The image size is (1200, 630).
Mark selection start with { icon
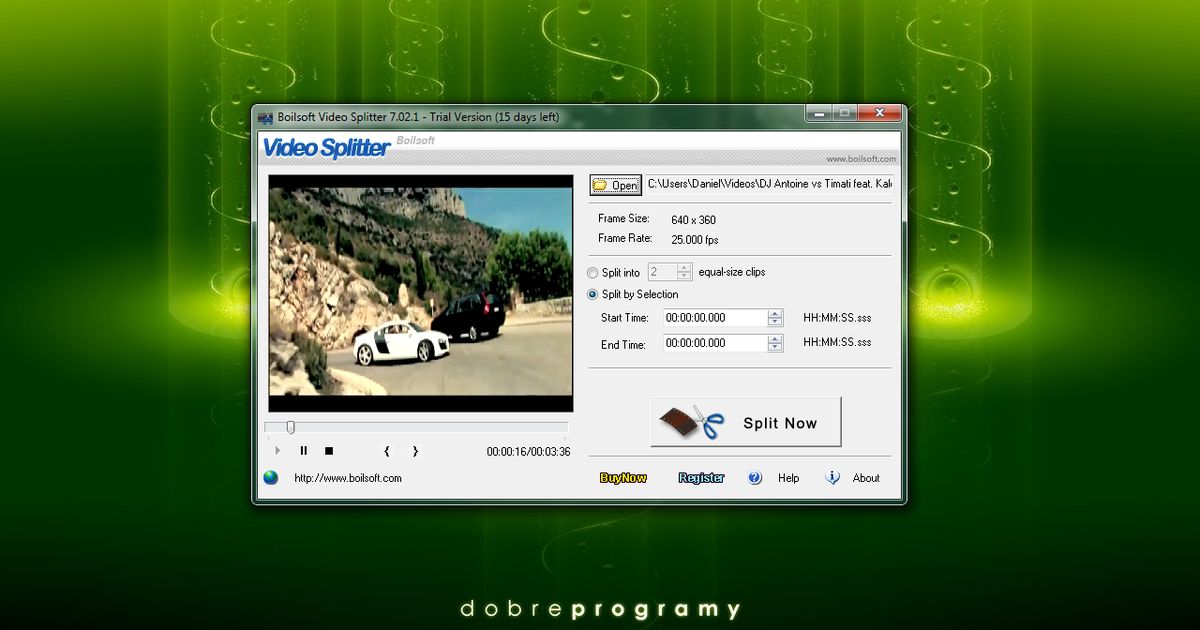tap(387, 451)
